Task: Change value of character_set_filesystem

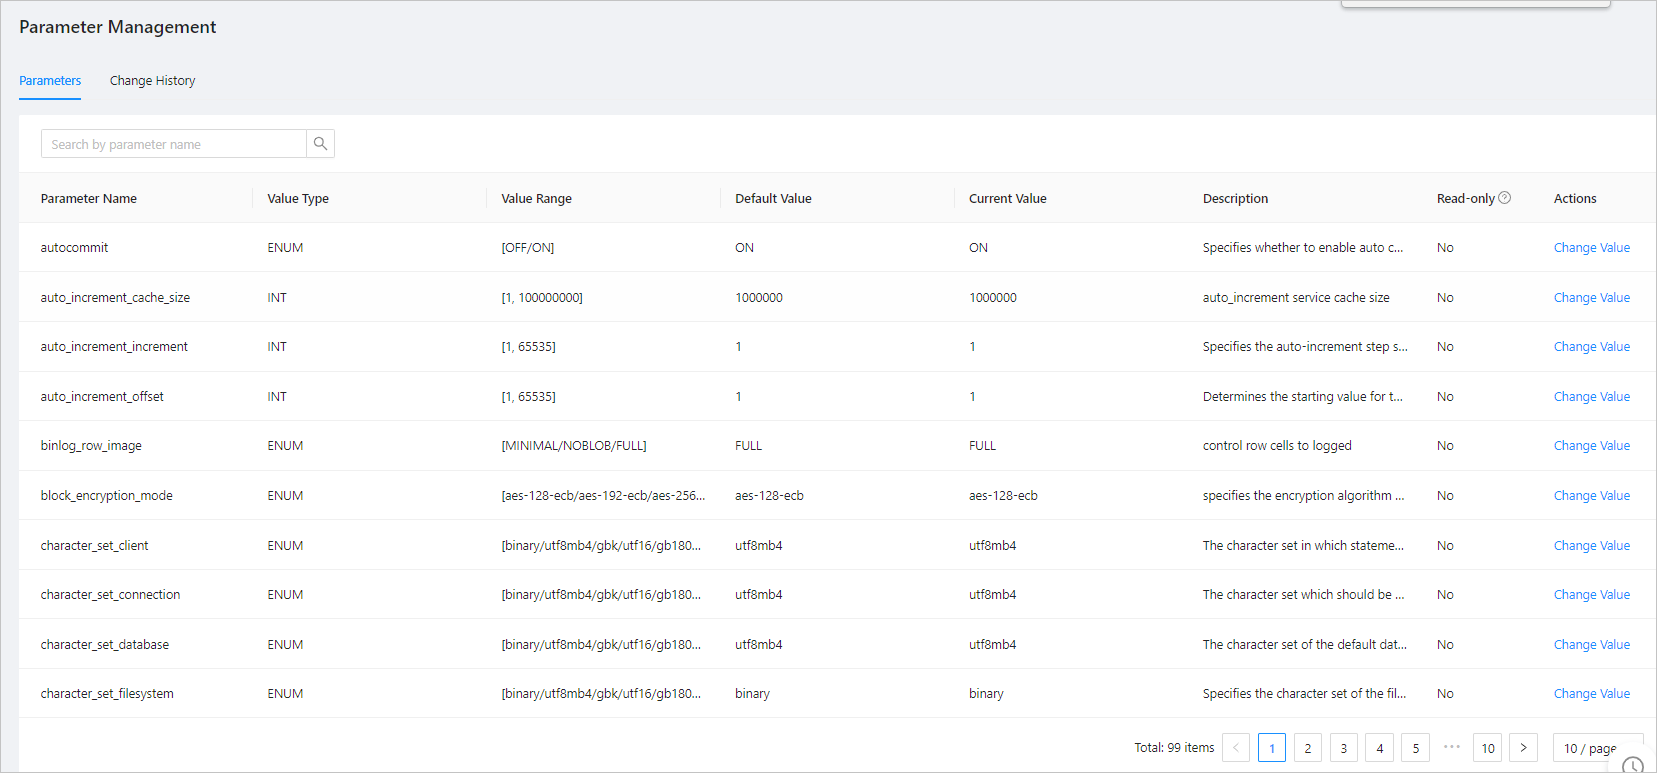Action: (x=1591, y=694)
